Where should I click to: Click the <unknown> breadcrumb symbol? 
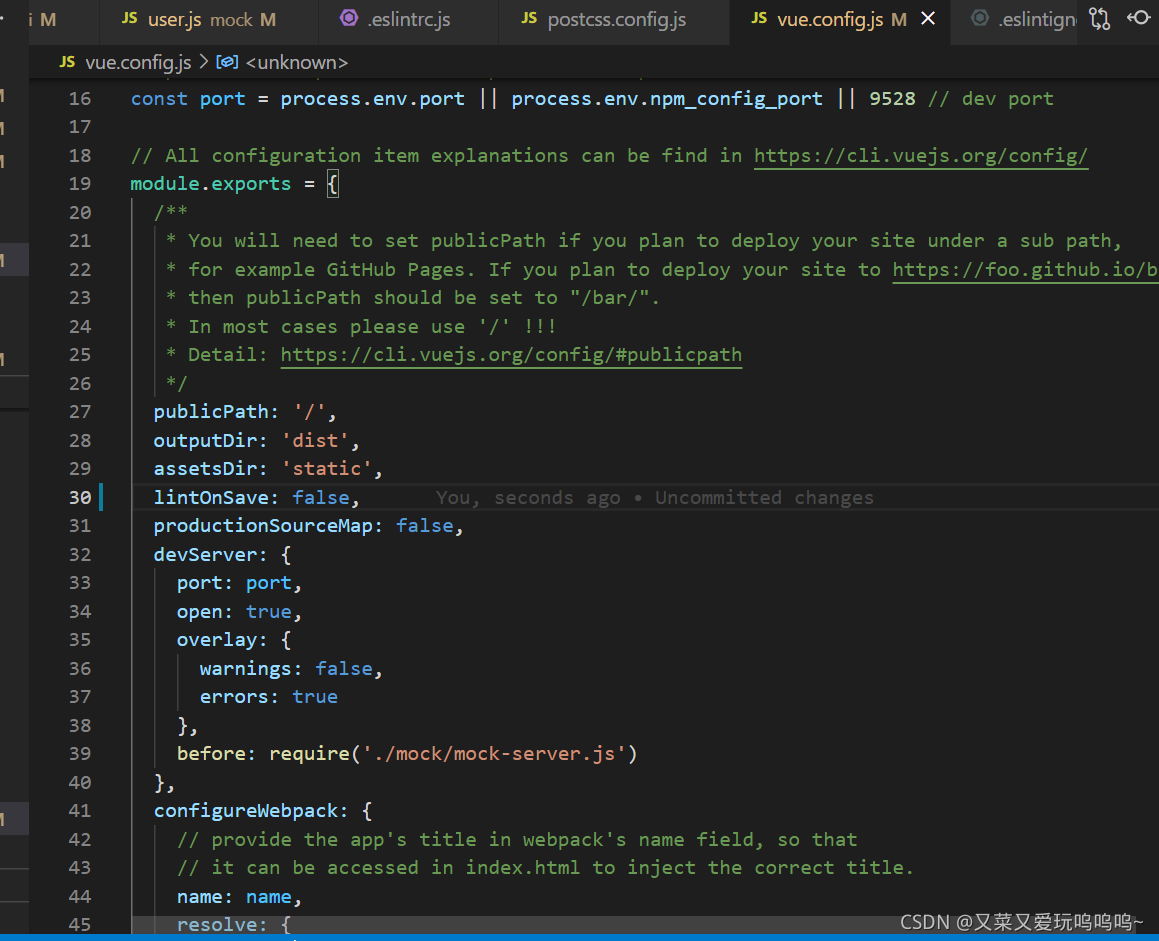(x=296, y=63)
